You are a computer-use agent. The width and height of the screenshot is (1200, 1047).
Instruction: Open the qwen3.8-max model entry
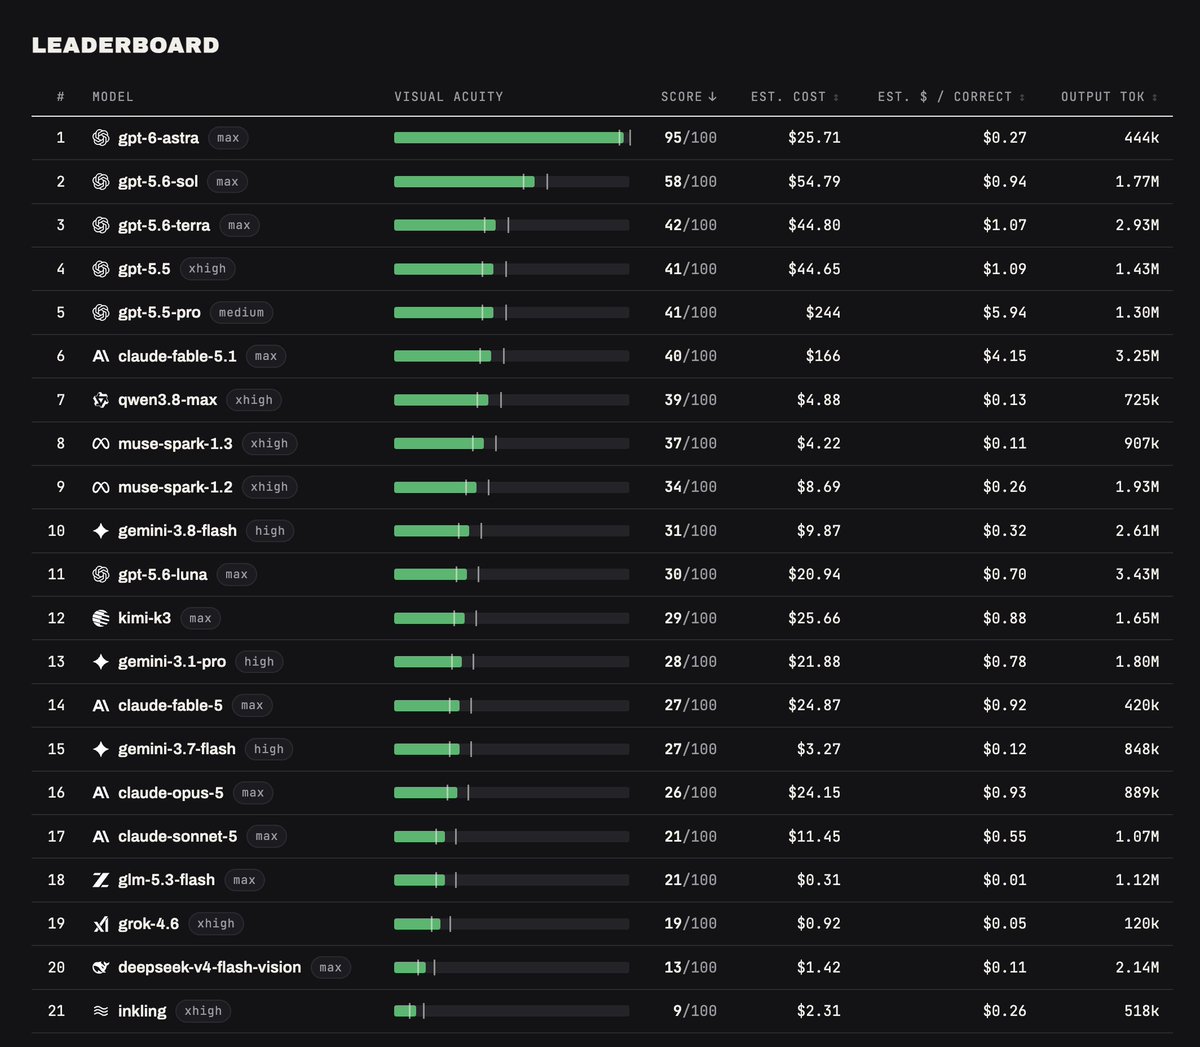point(167,400)
